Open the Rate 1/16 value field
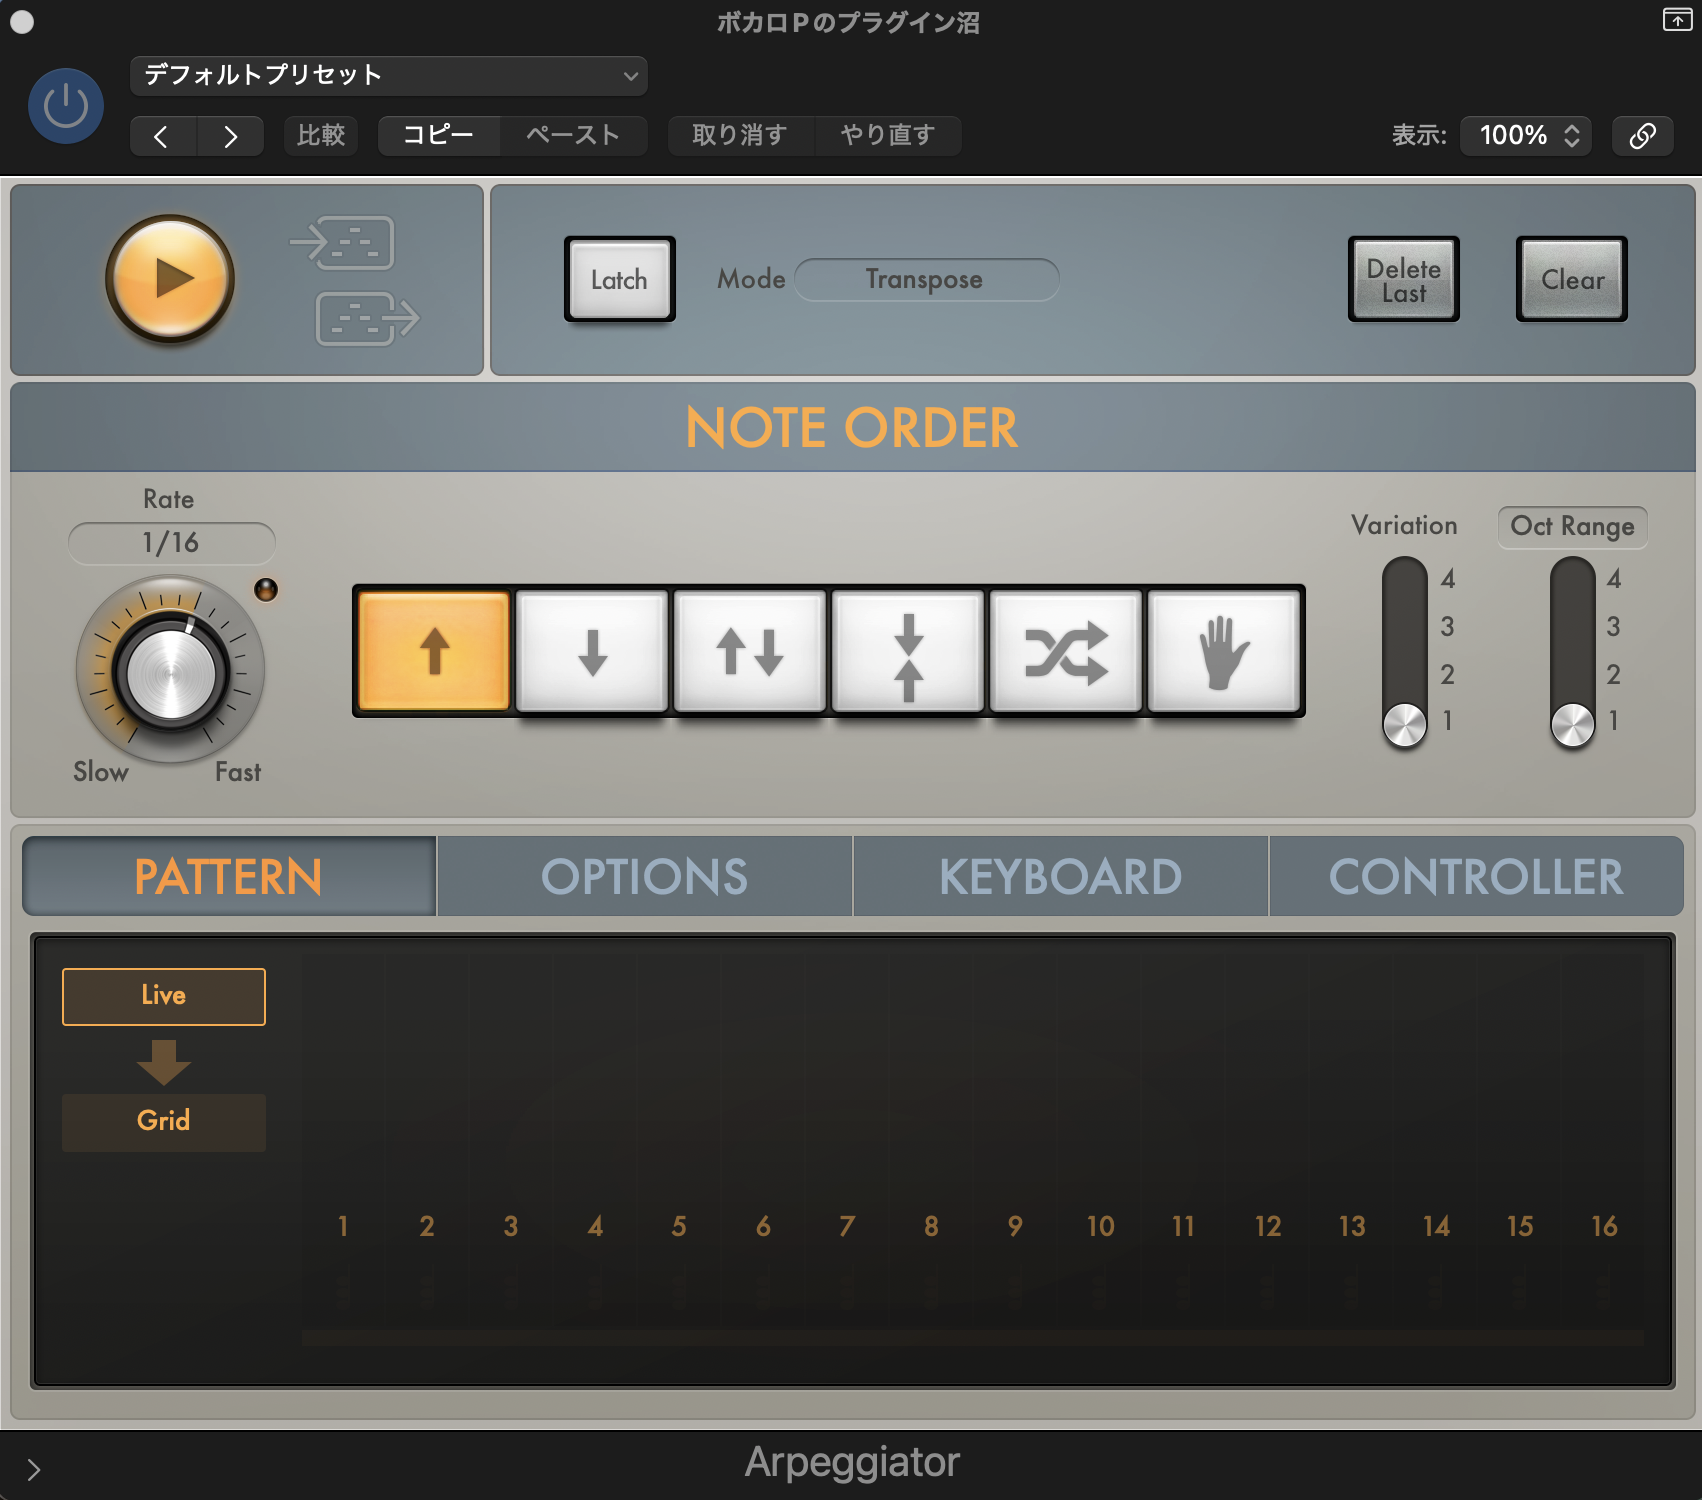The image size is (1702, 1500). point(171,543)
